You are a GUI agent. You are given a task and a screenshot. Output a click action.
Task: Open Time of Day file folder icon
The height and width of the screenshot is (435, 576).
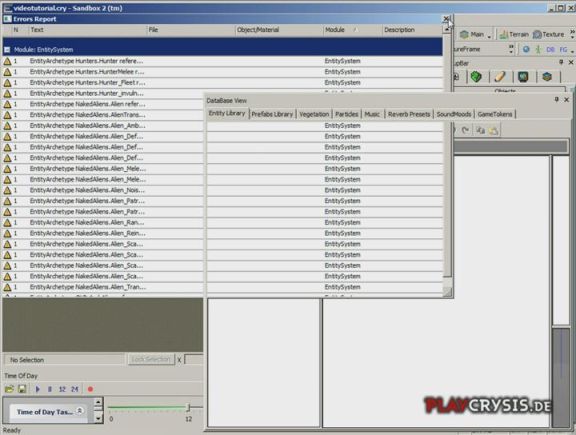tap(9, 389)
